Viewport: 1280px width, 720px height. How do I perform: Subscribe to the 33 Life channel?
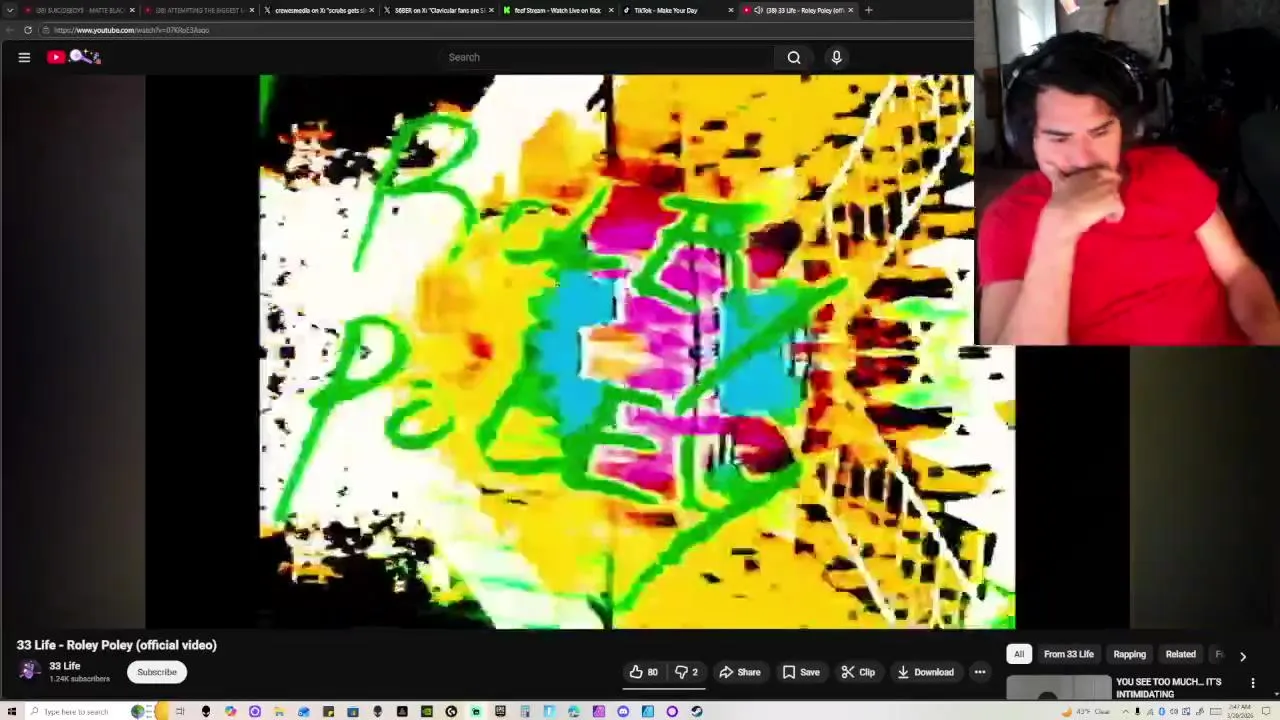[x=157, y=672]
